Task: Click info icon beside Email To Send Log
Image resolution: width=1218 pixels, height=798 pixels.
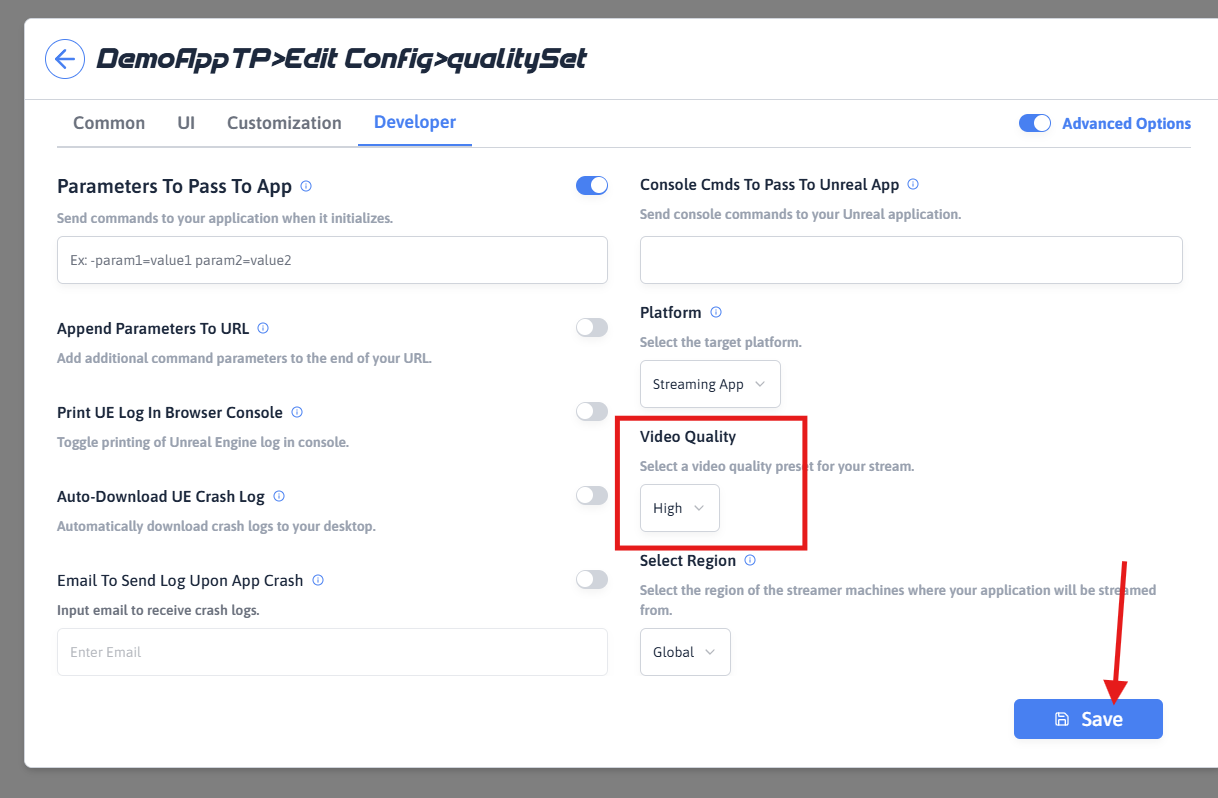Action: click(x=317, y=580)
